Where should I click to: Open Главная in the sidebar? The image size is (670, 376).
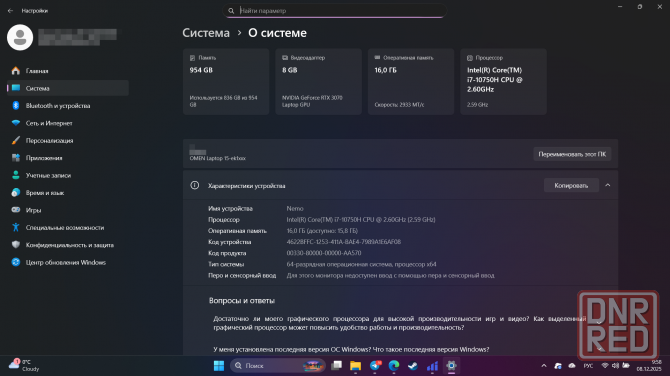(68, 70)
